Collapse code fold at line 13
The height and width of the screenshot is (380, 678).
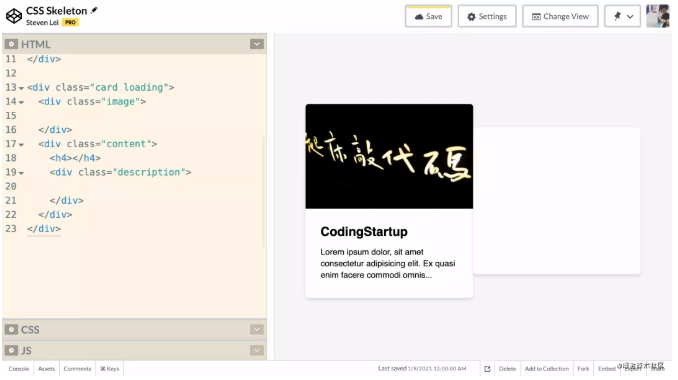[21, 88]
